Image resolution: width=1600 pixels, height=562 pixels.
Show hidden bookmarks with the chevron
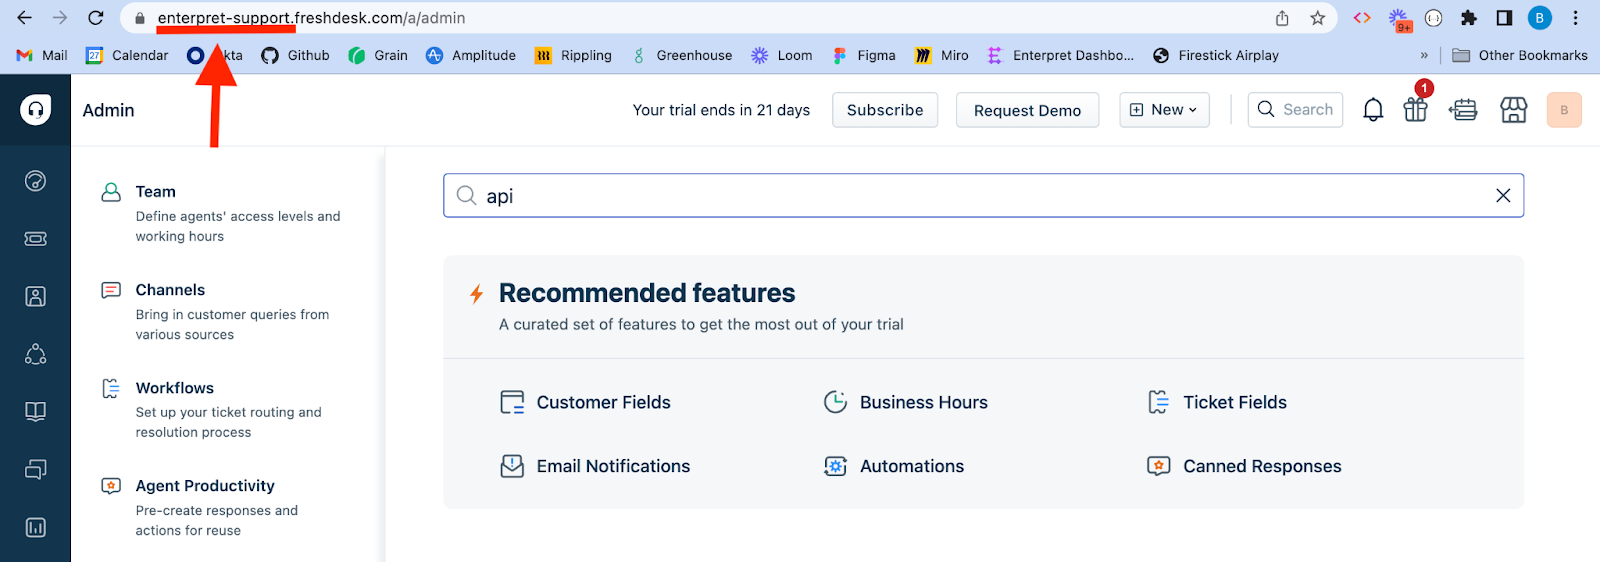click(1424, 55)
